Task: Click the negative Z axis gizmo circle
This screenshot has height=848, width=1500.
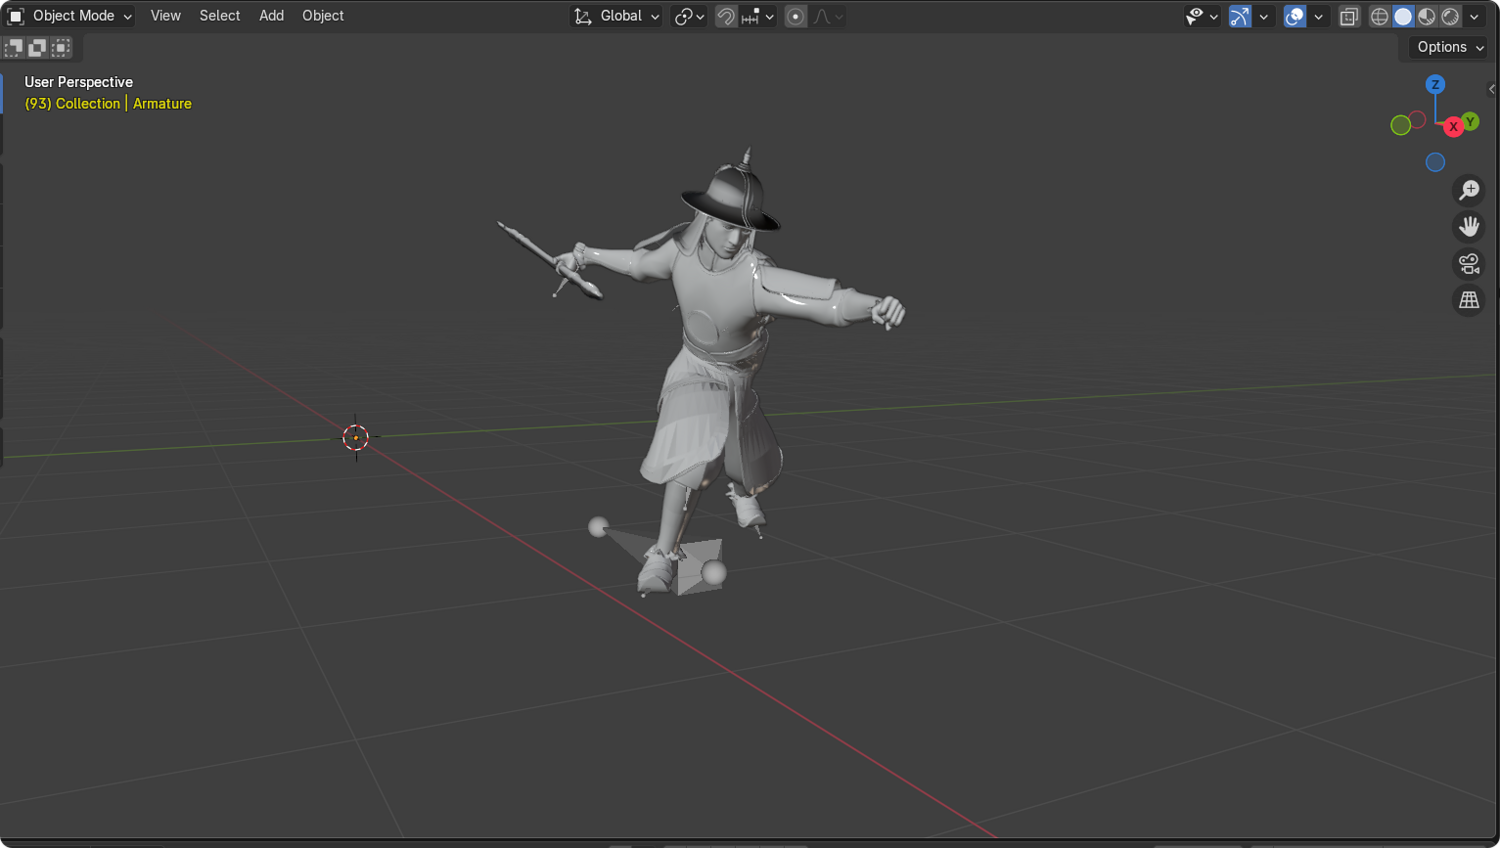Action: click(x=1435, y=162)
